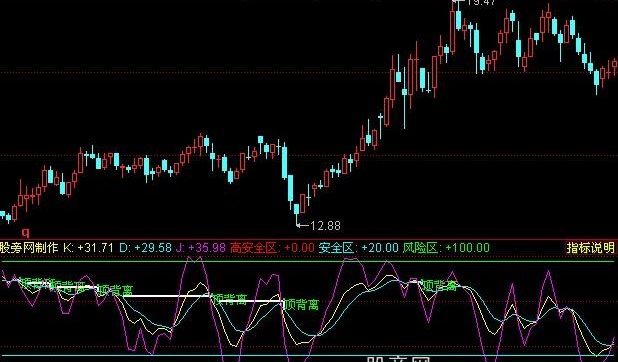
Task: Click the J: +35.98 indicator value
Action: coord(201,248)
